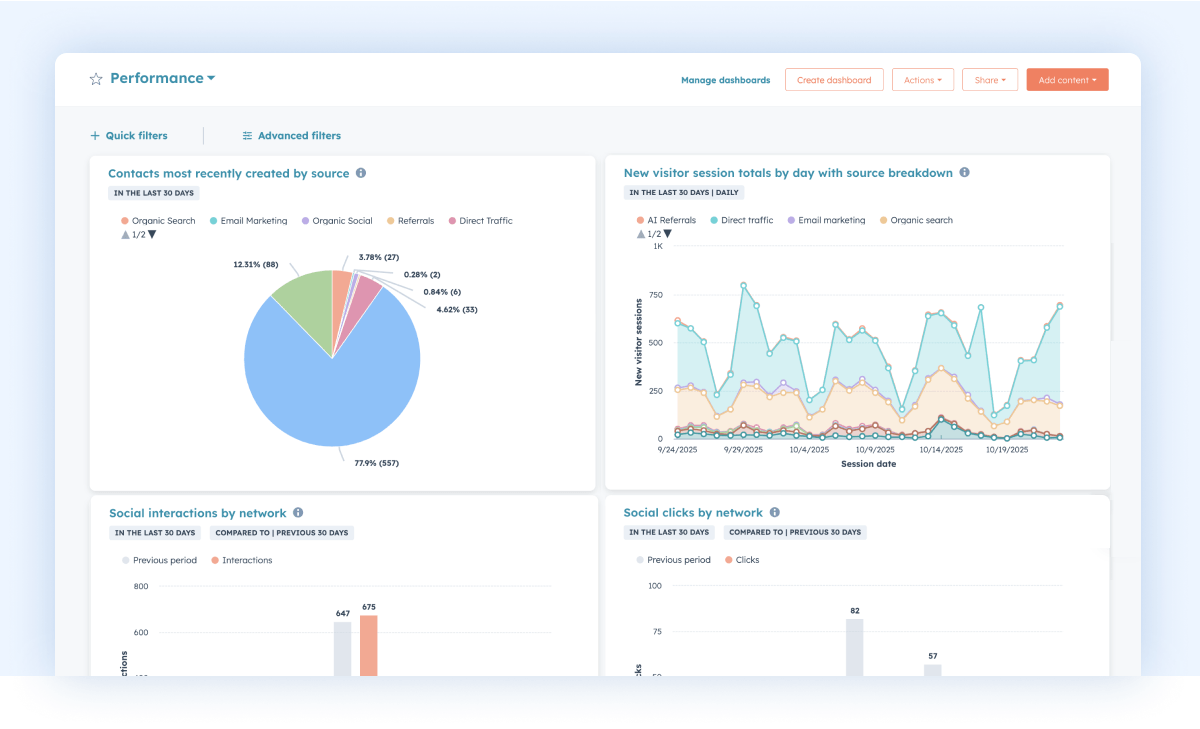Image resolution: width=1200 pixels, height=729 pixels.
Task: Expand the Actions dropdown menu
Action: [x=922, y=80]
